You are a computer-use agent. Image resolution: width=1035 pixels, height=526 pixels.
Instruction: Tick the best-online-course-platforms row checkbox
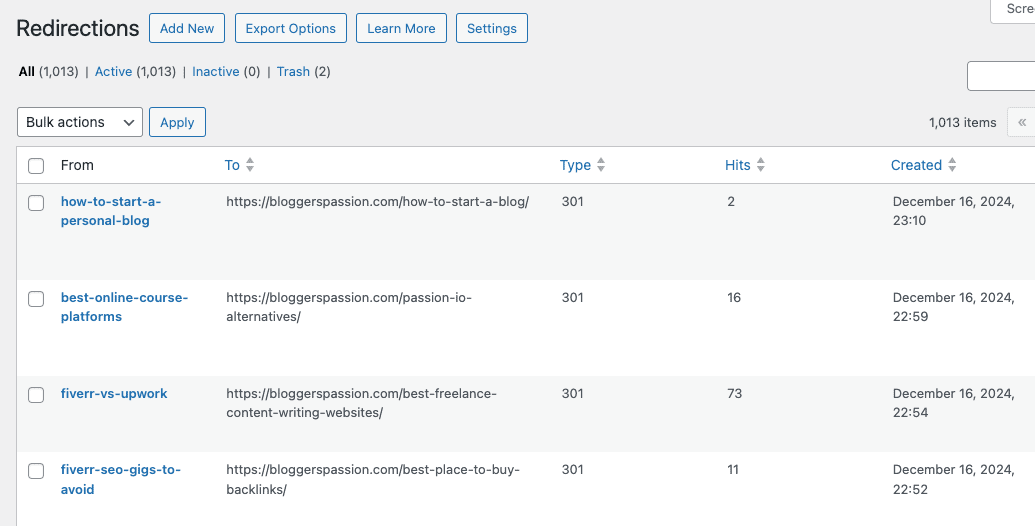coord(36,299)
